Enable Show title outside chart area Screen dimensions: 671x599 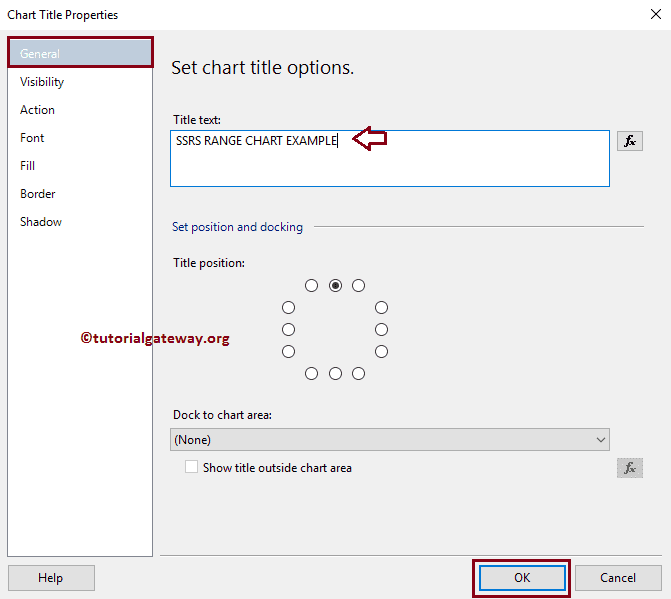192,467
